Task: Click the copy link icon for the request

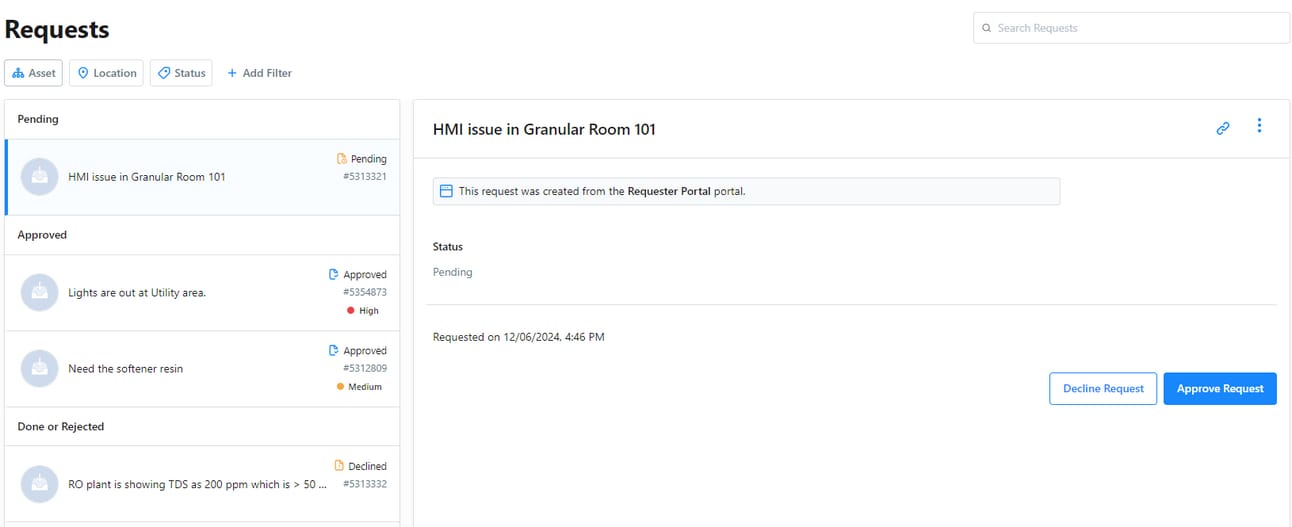Action: click(x=1222, y=128)
